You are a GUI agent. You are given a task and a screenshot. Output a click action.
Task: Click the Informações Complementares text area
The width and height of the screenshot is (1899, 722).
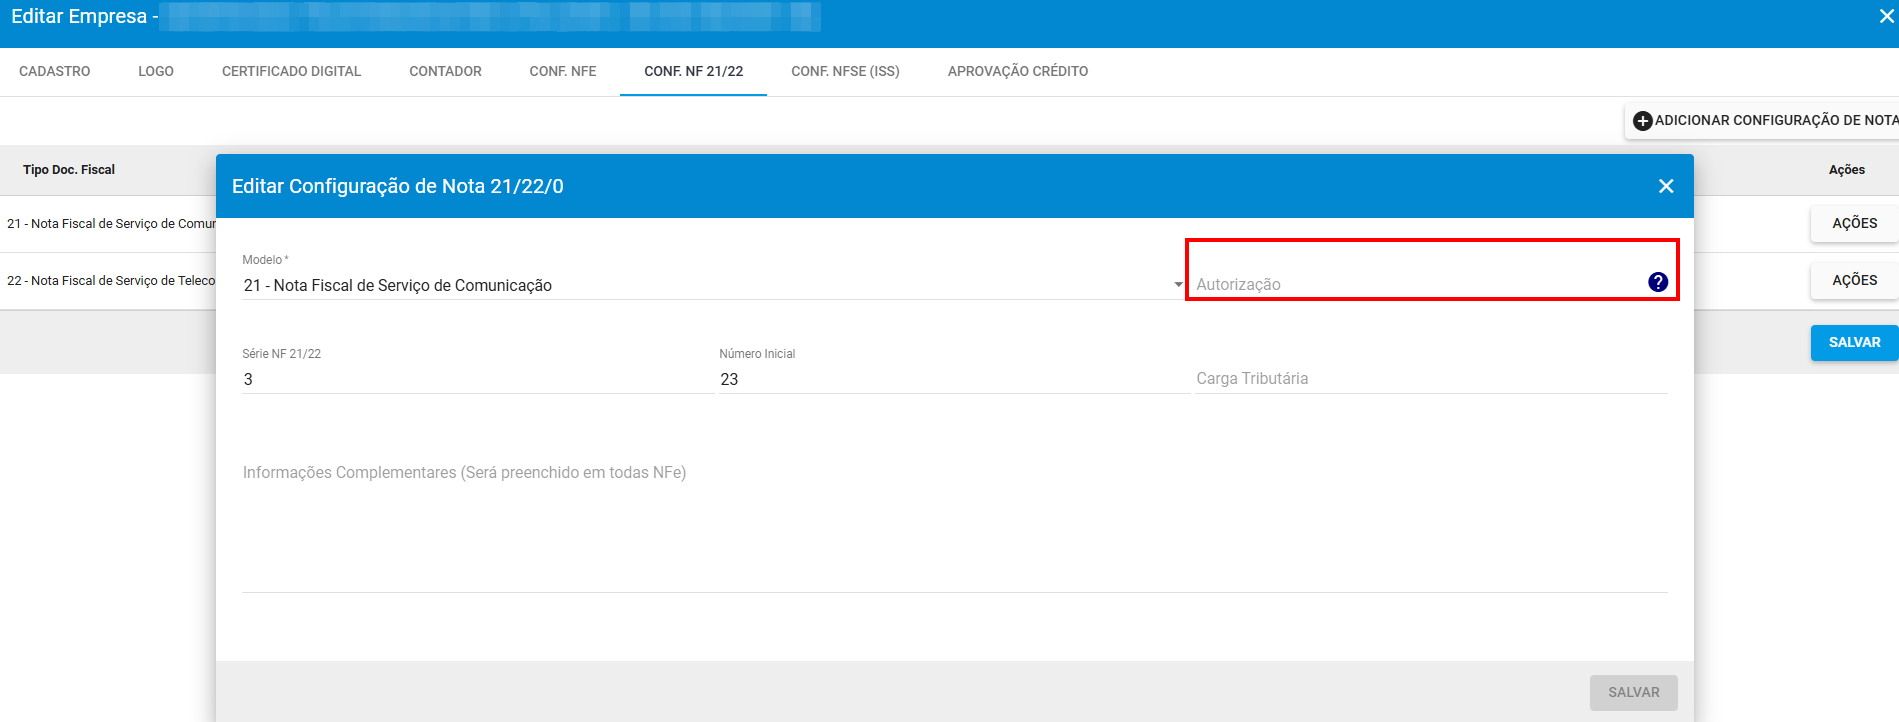[954, 525]
